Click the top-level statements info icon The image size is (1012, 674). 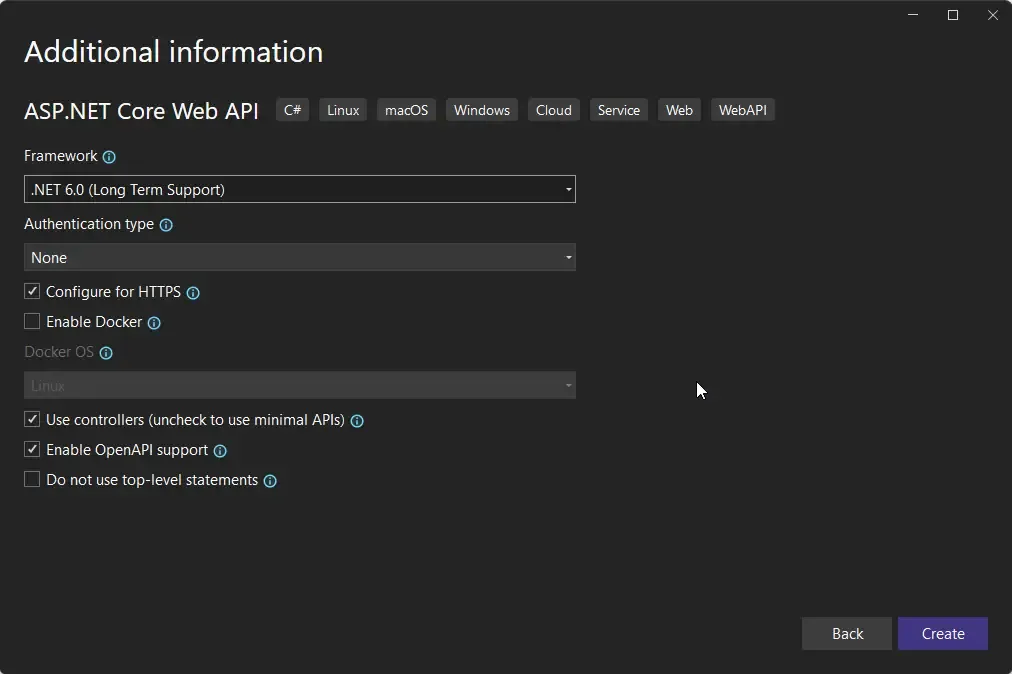coord(269,481)
